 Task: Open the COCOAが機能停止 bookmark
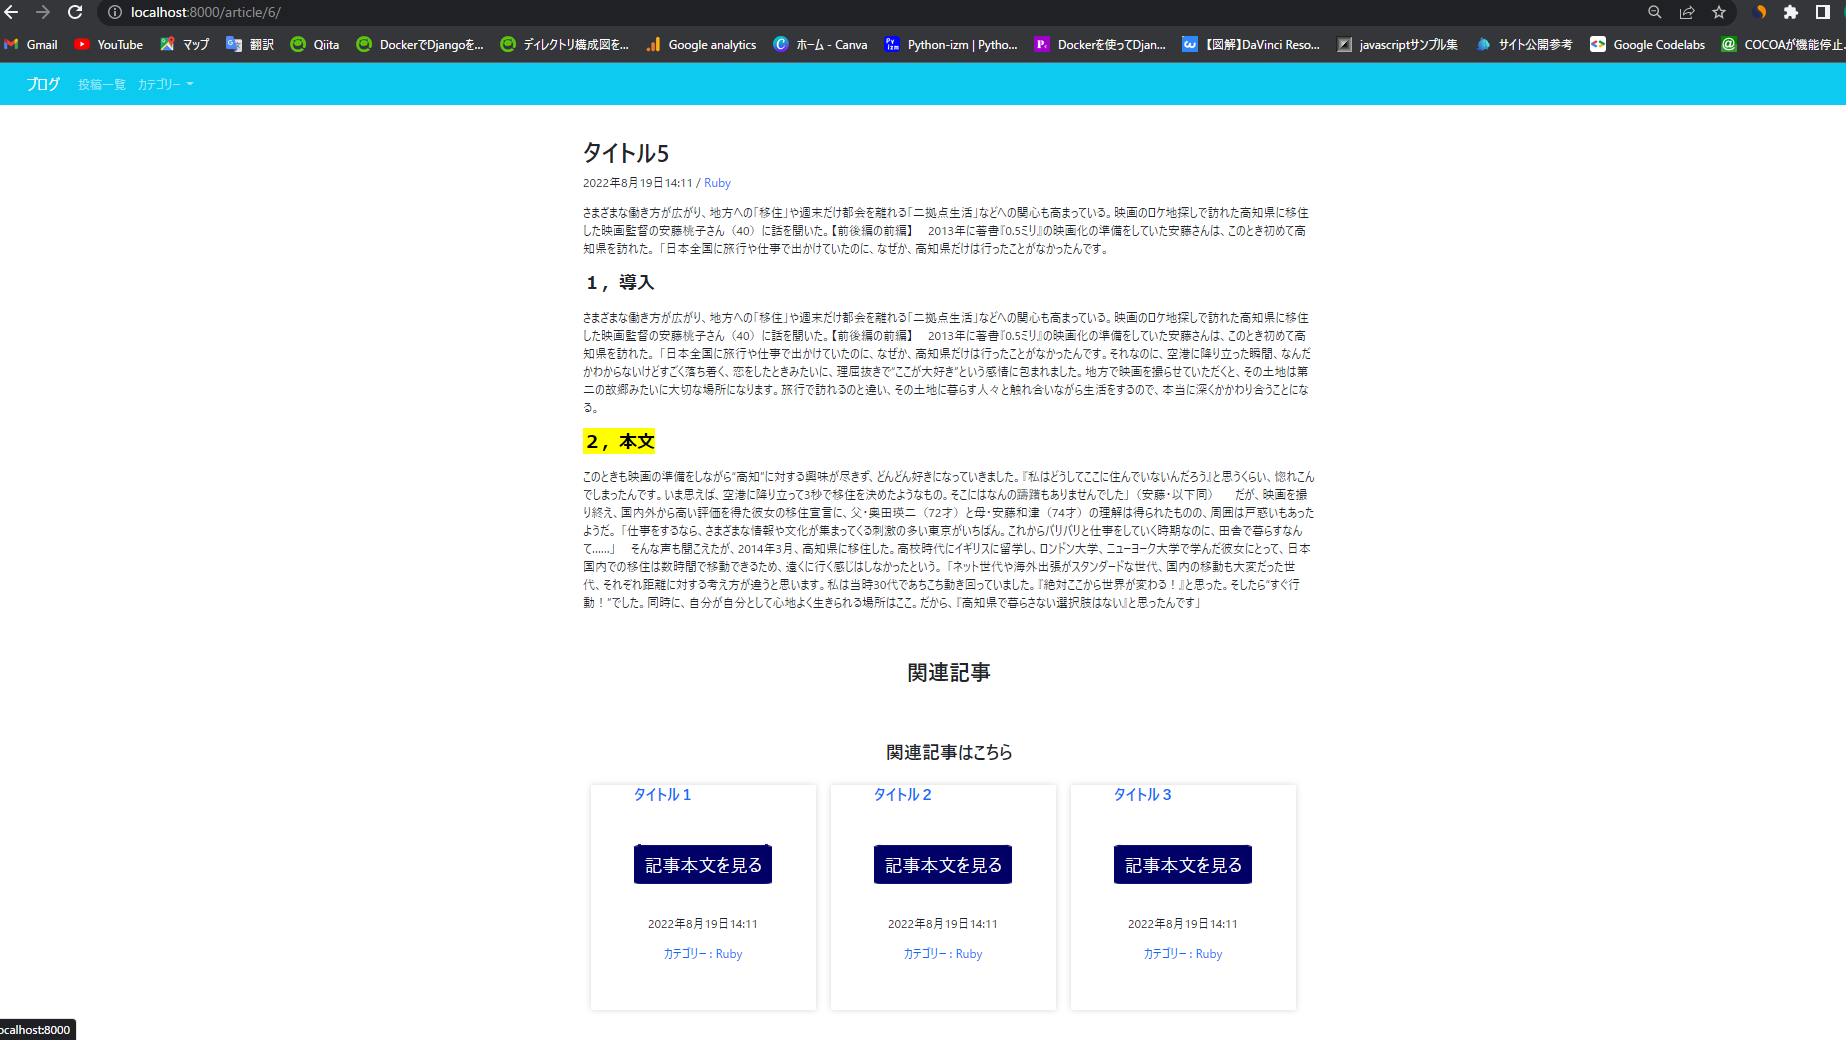1783,44
